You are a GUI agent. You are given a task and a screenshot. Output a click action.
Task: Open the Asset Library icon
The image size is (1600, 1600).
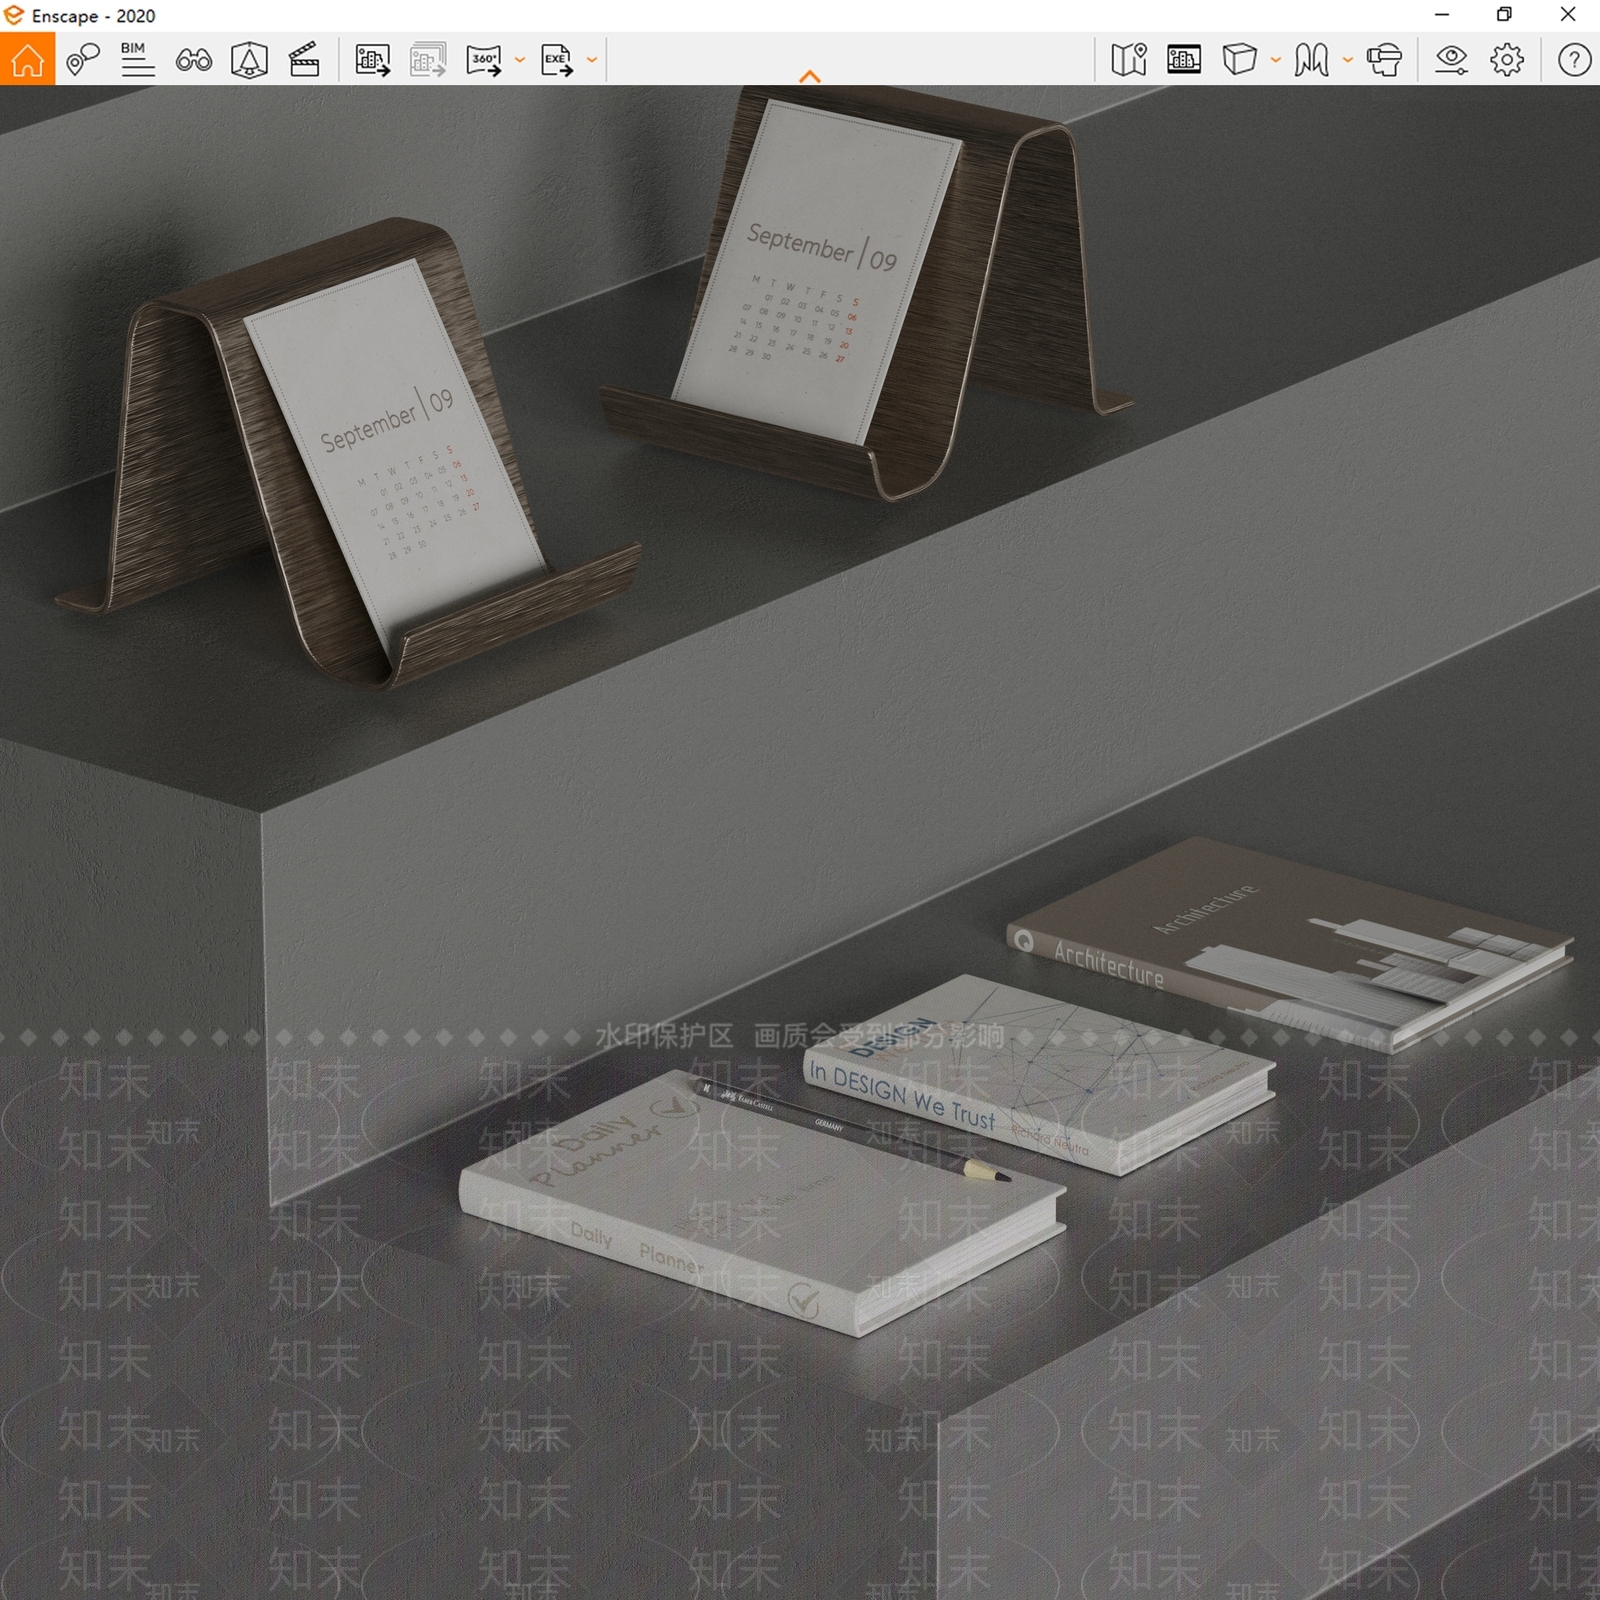tap(1184, 60)
